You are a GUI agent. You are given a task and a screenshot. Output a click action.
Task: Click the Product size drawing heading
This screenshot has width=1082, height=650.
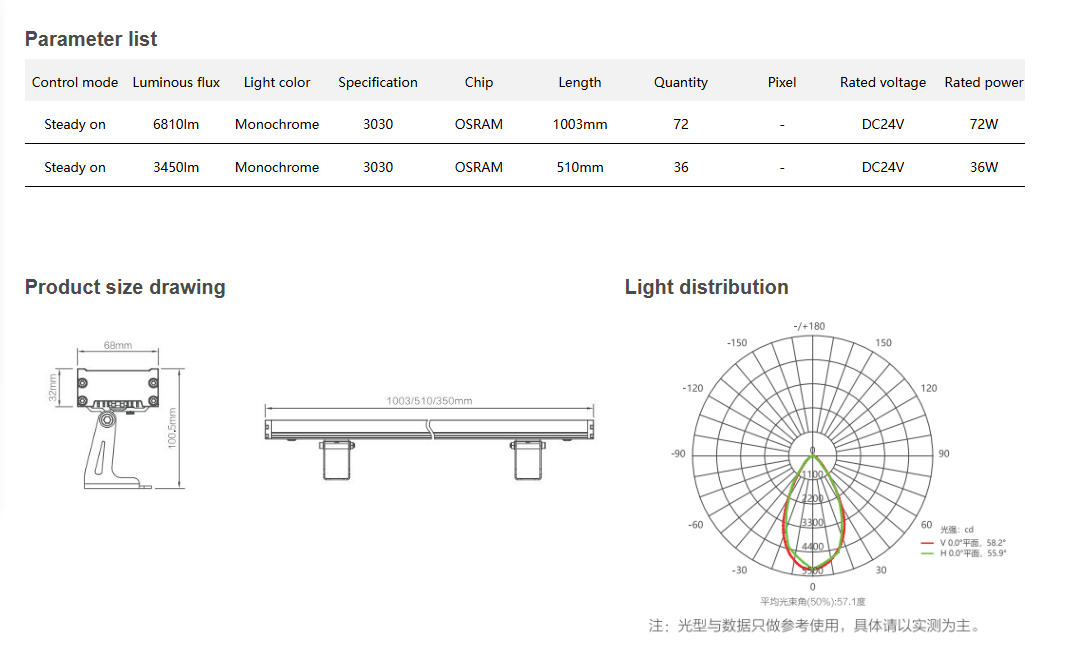click(x=125, y=287)
